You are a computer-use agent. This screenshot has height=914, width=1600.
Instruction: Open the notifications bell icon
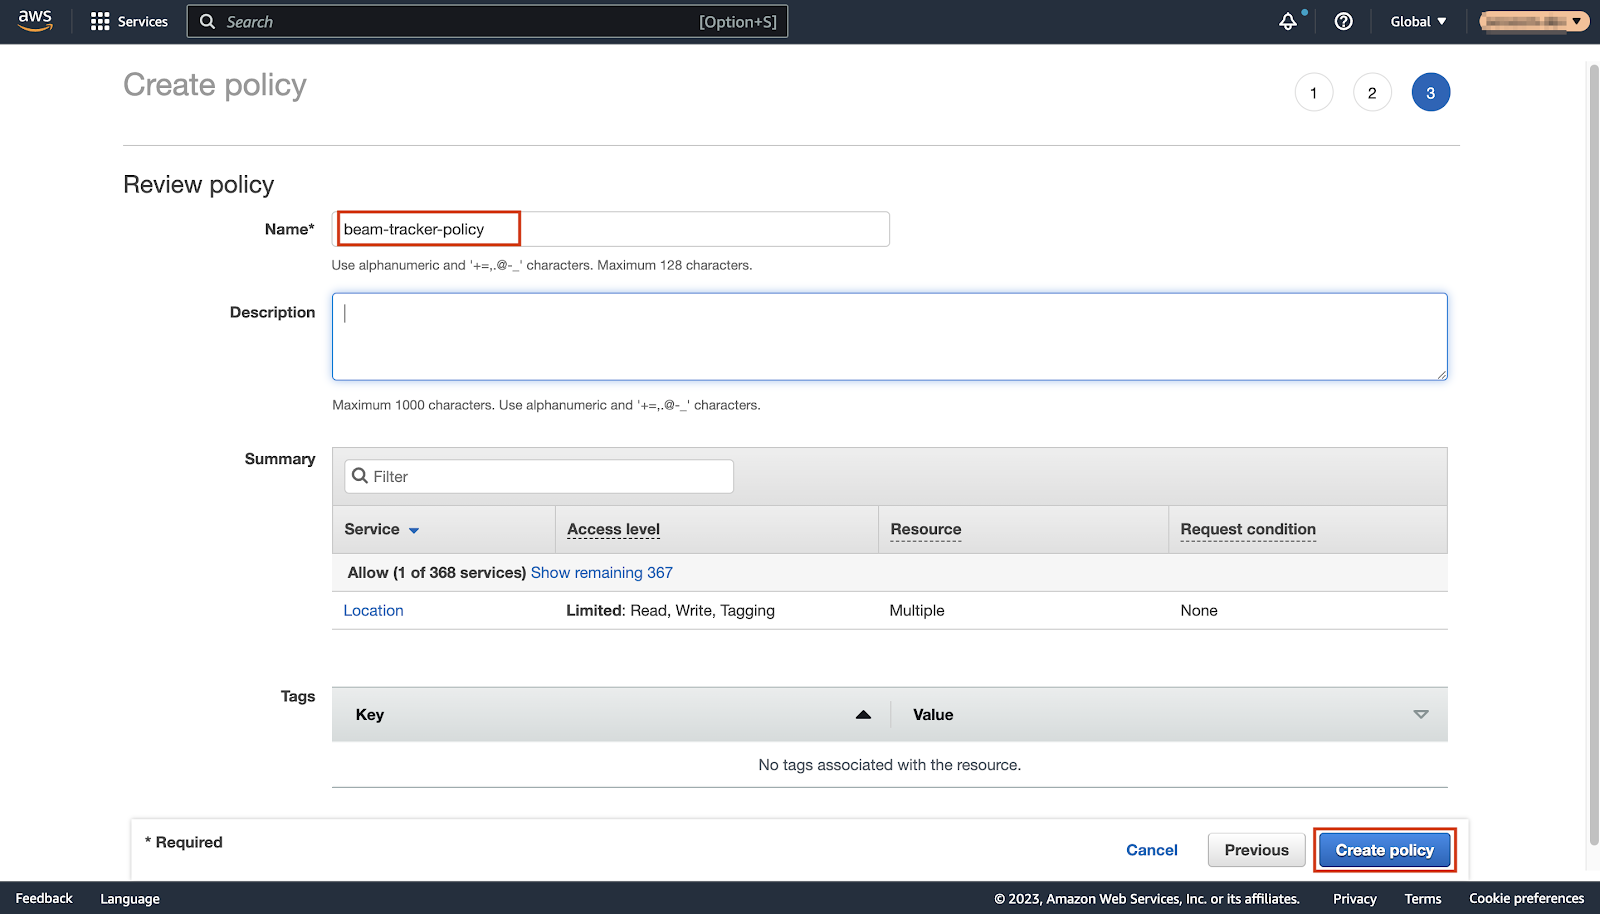(1288, 21)
